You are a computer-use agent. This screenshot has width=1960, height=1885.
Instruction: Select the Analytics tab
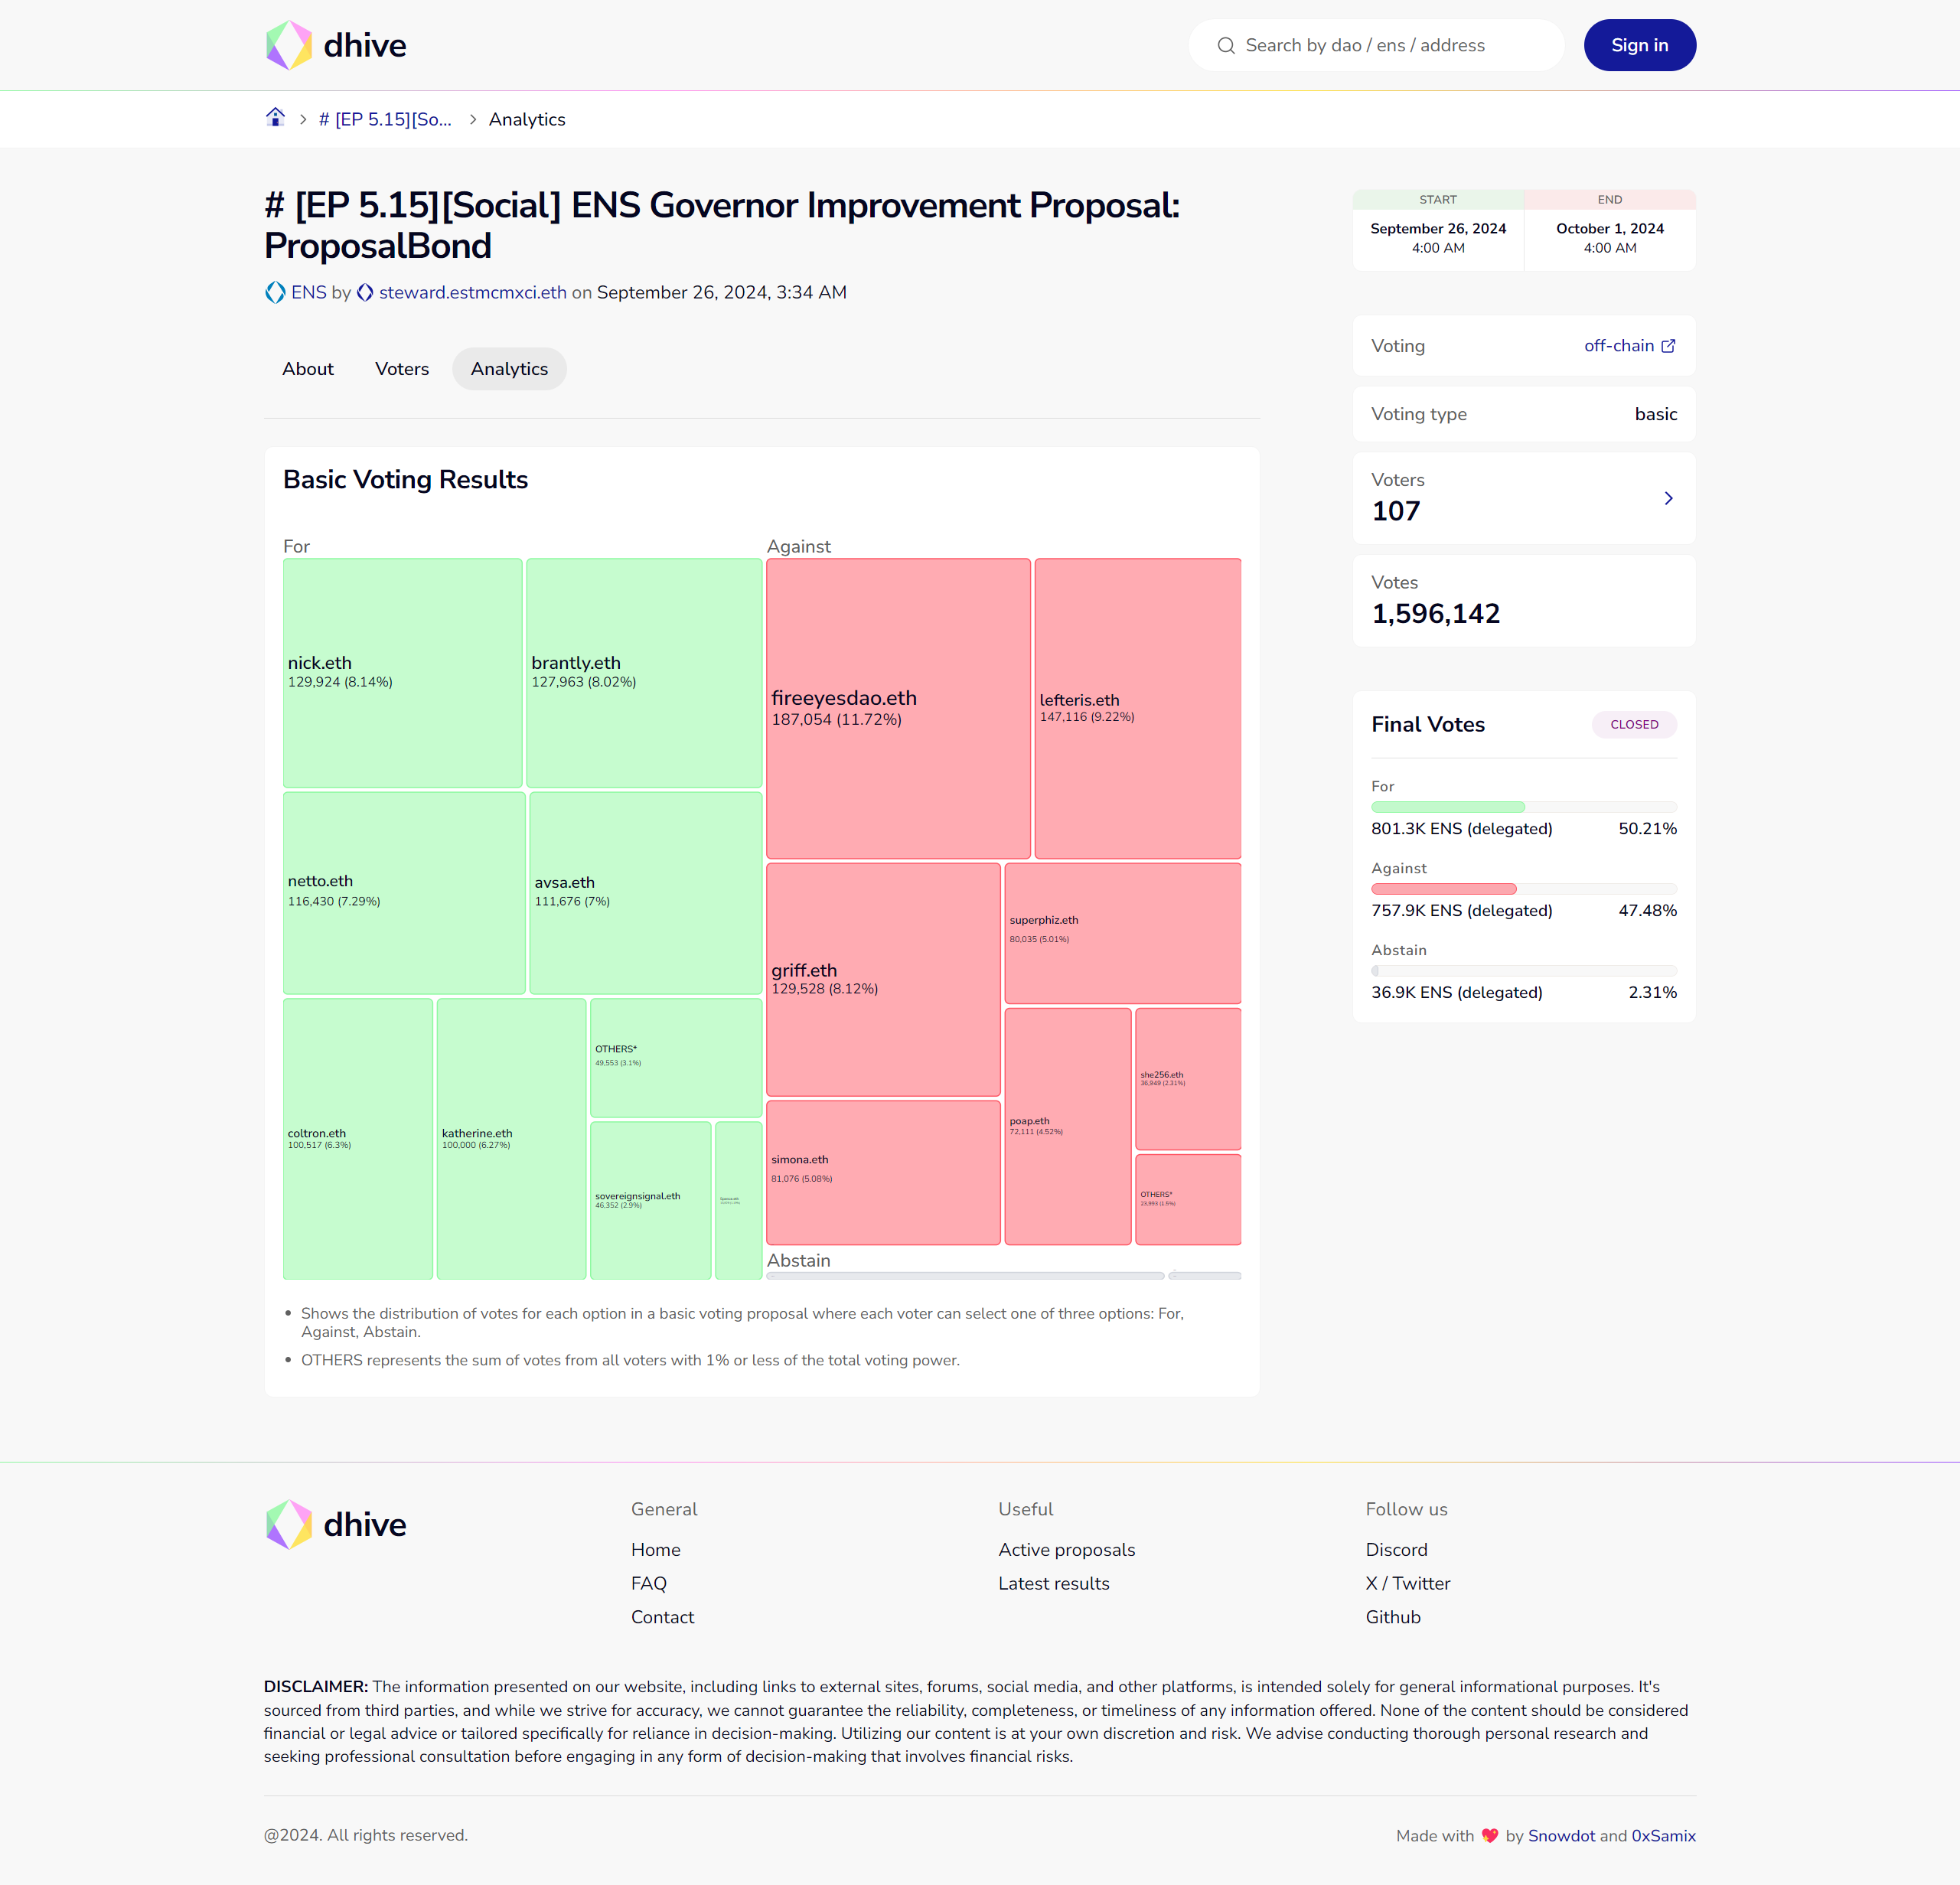[509, 369]
